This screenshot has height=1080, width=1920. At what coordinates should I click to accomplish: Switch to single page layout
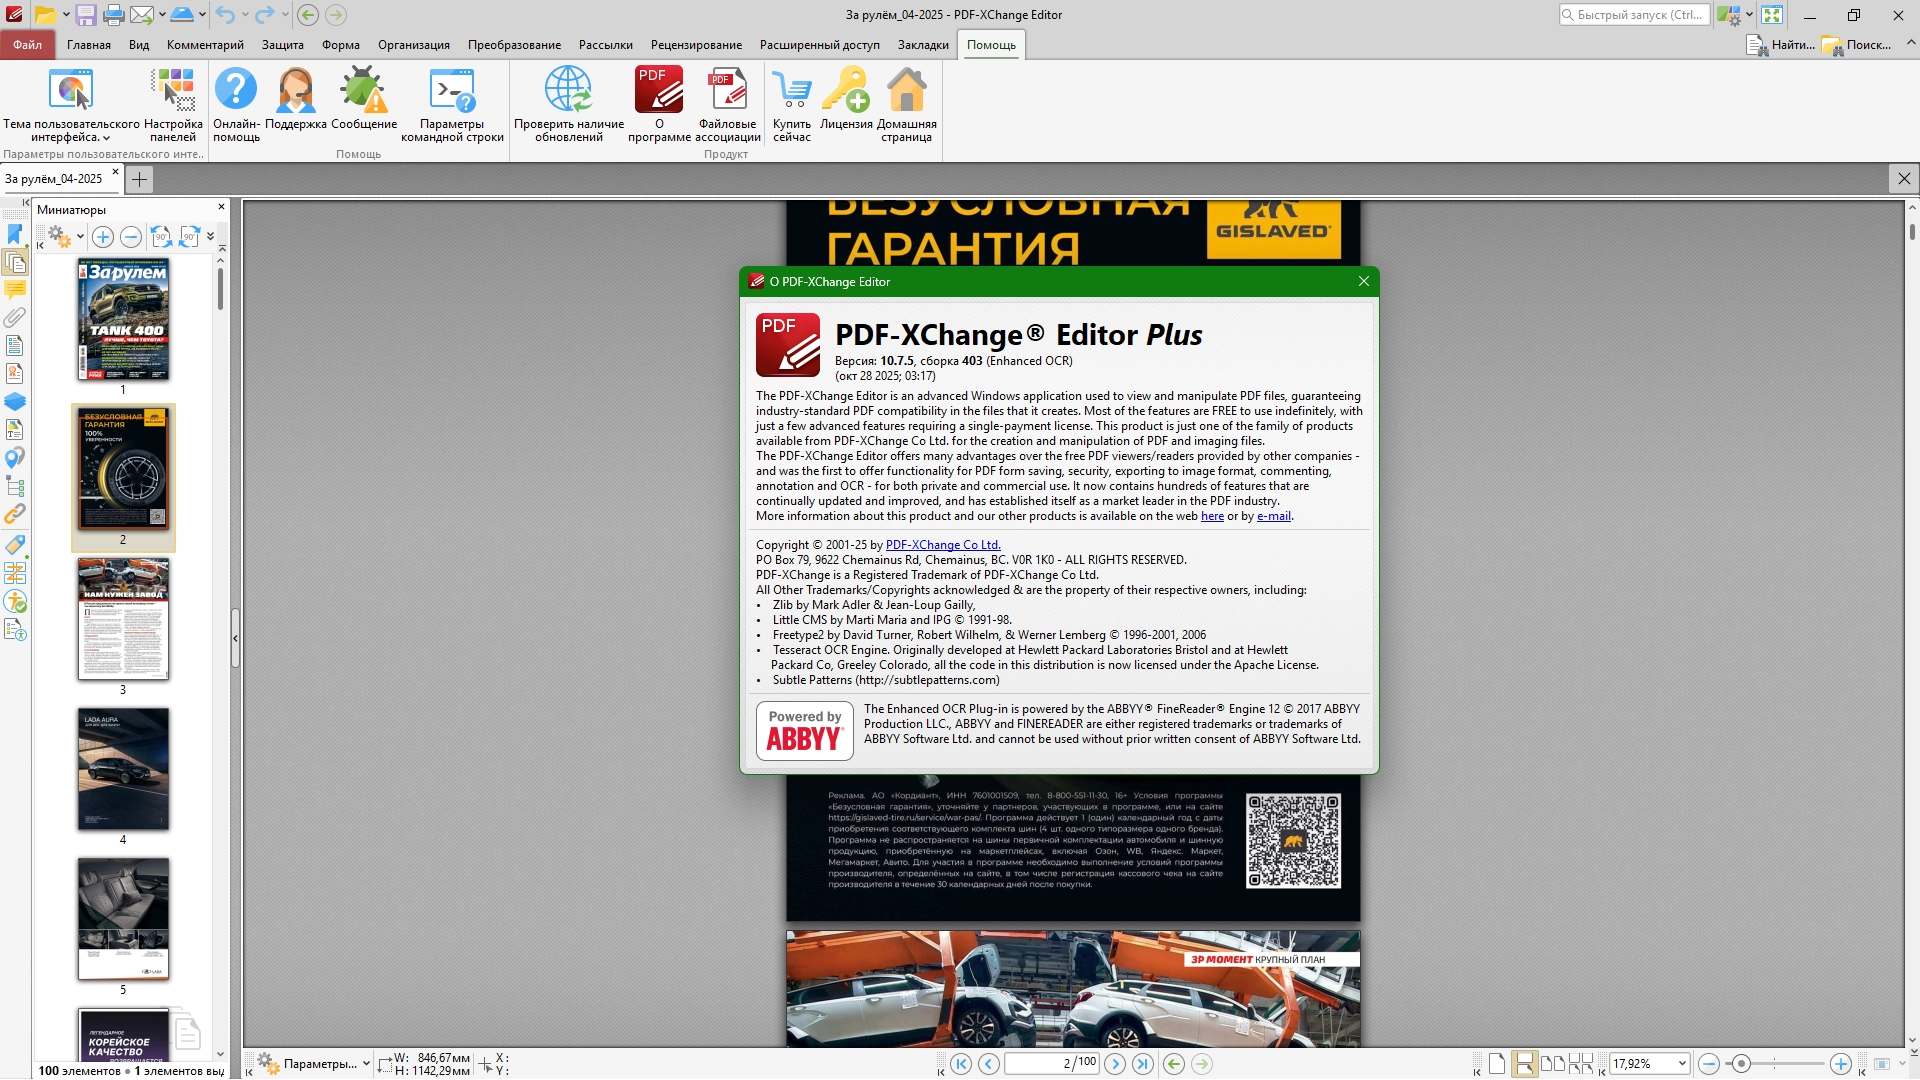click(x=1496, y=1064)
